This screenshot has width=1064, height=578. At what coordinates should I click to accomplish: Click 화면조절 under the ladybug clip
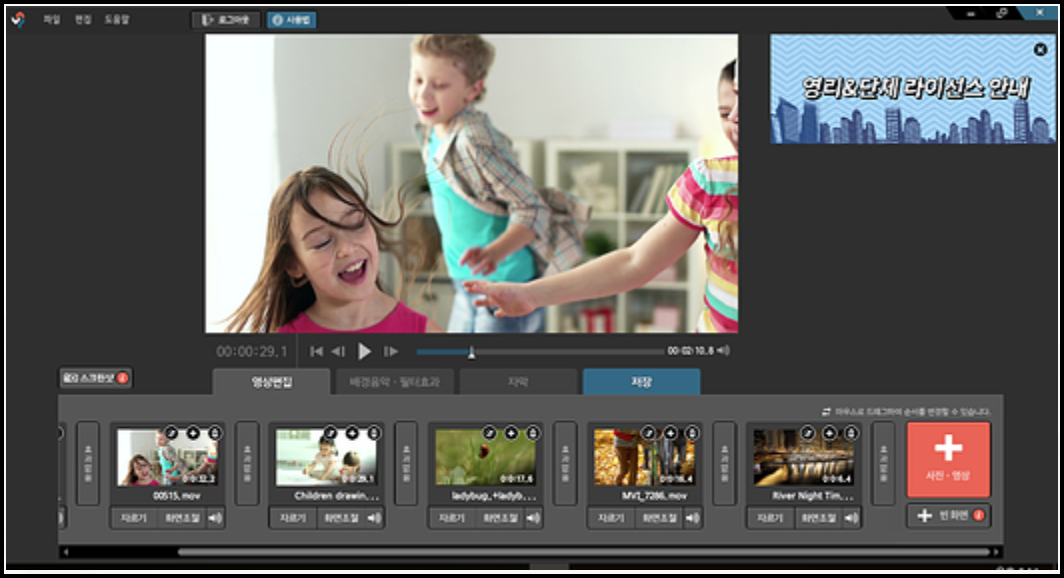(x=500, y=518)
